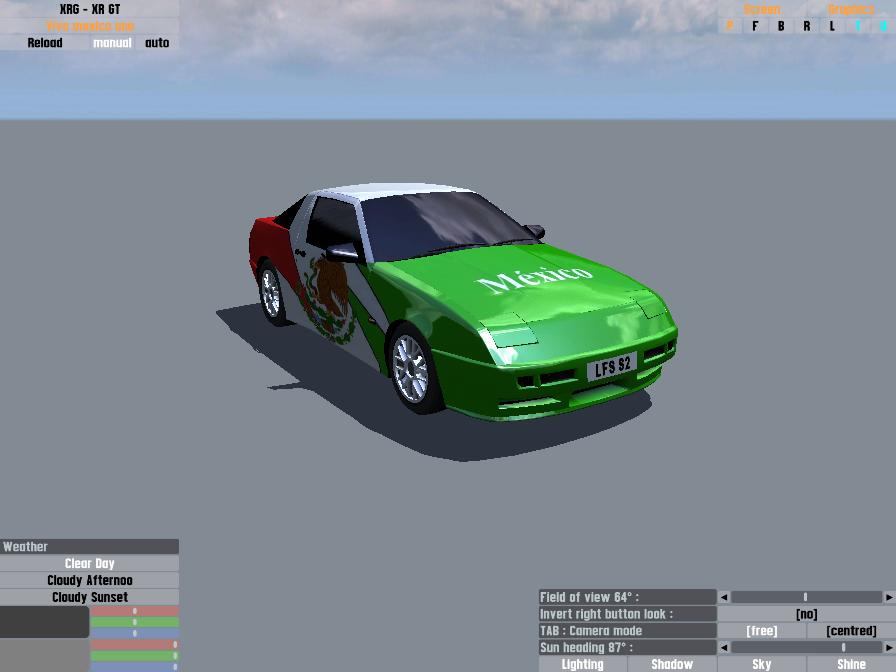
Task: Click the Sun heading slider track
Action: tap(806, 647)
